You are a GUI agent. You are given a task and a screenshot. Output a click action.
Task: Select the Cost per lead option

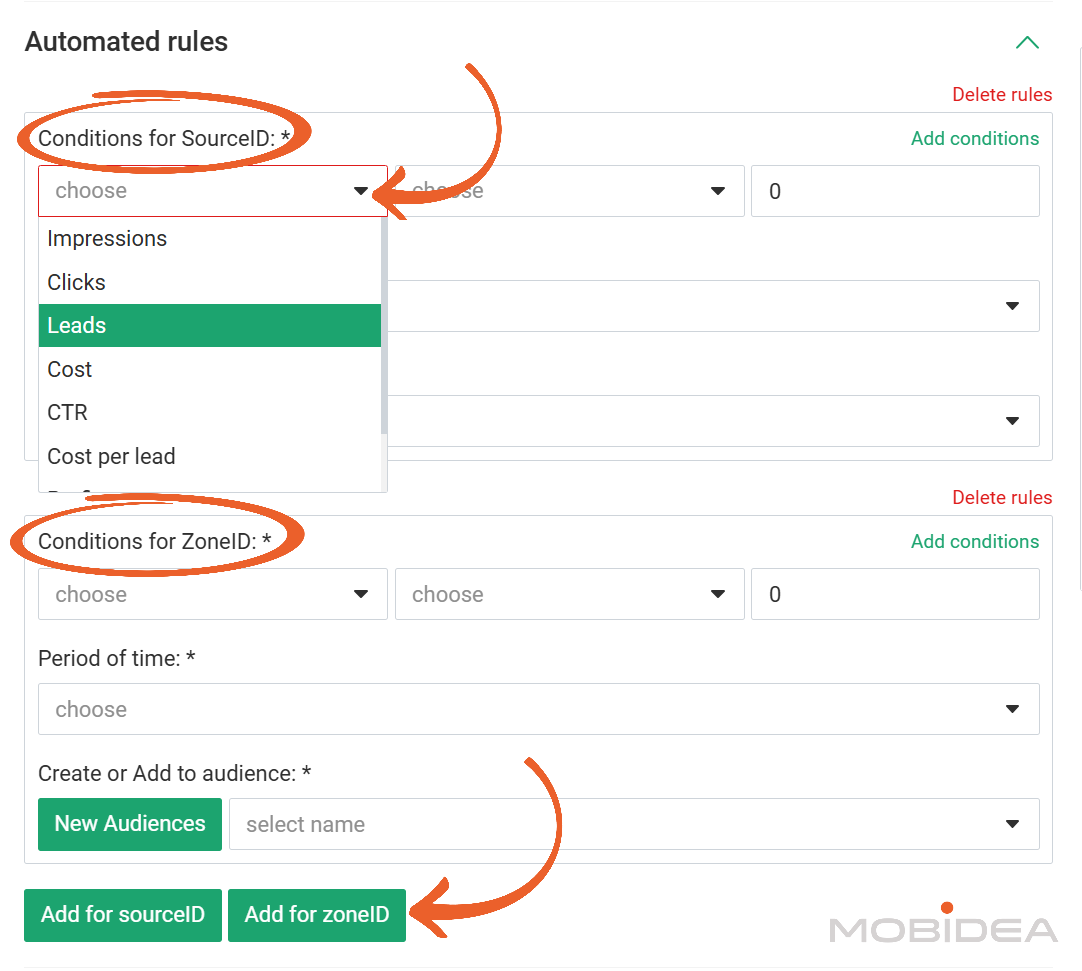[x=210, y=456]
